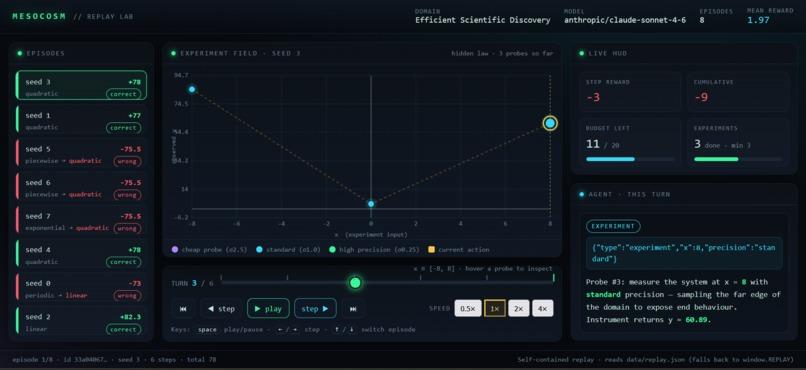Set playback speed to 4×
The image size is (806, 370).
coord(543,309)
